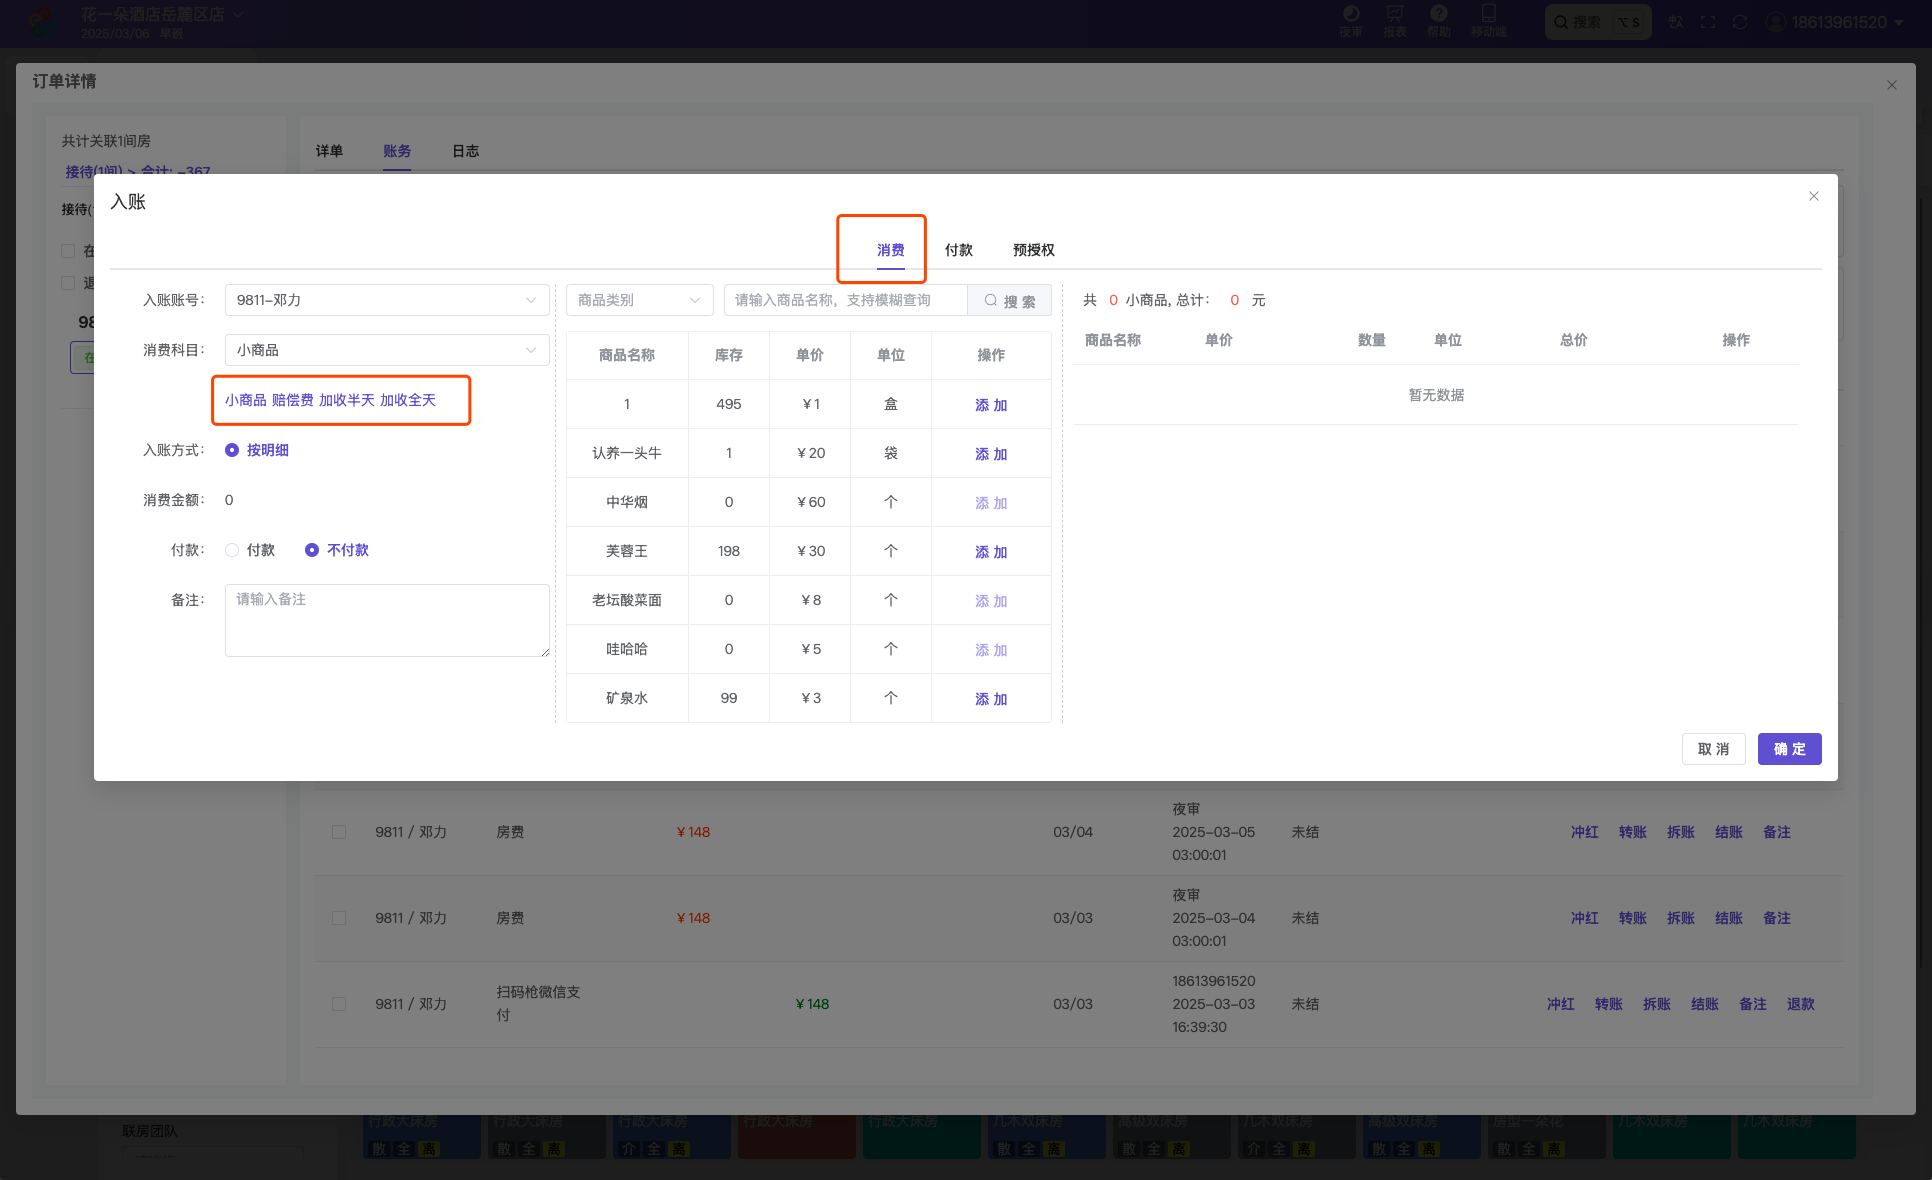Click the 库存 column header
Screen dimensions: 1932x1180
pos(729,355)
